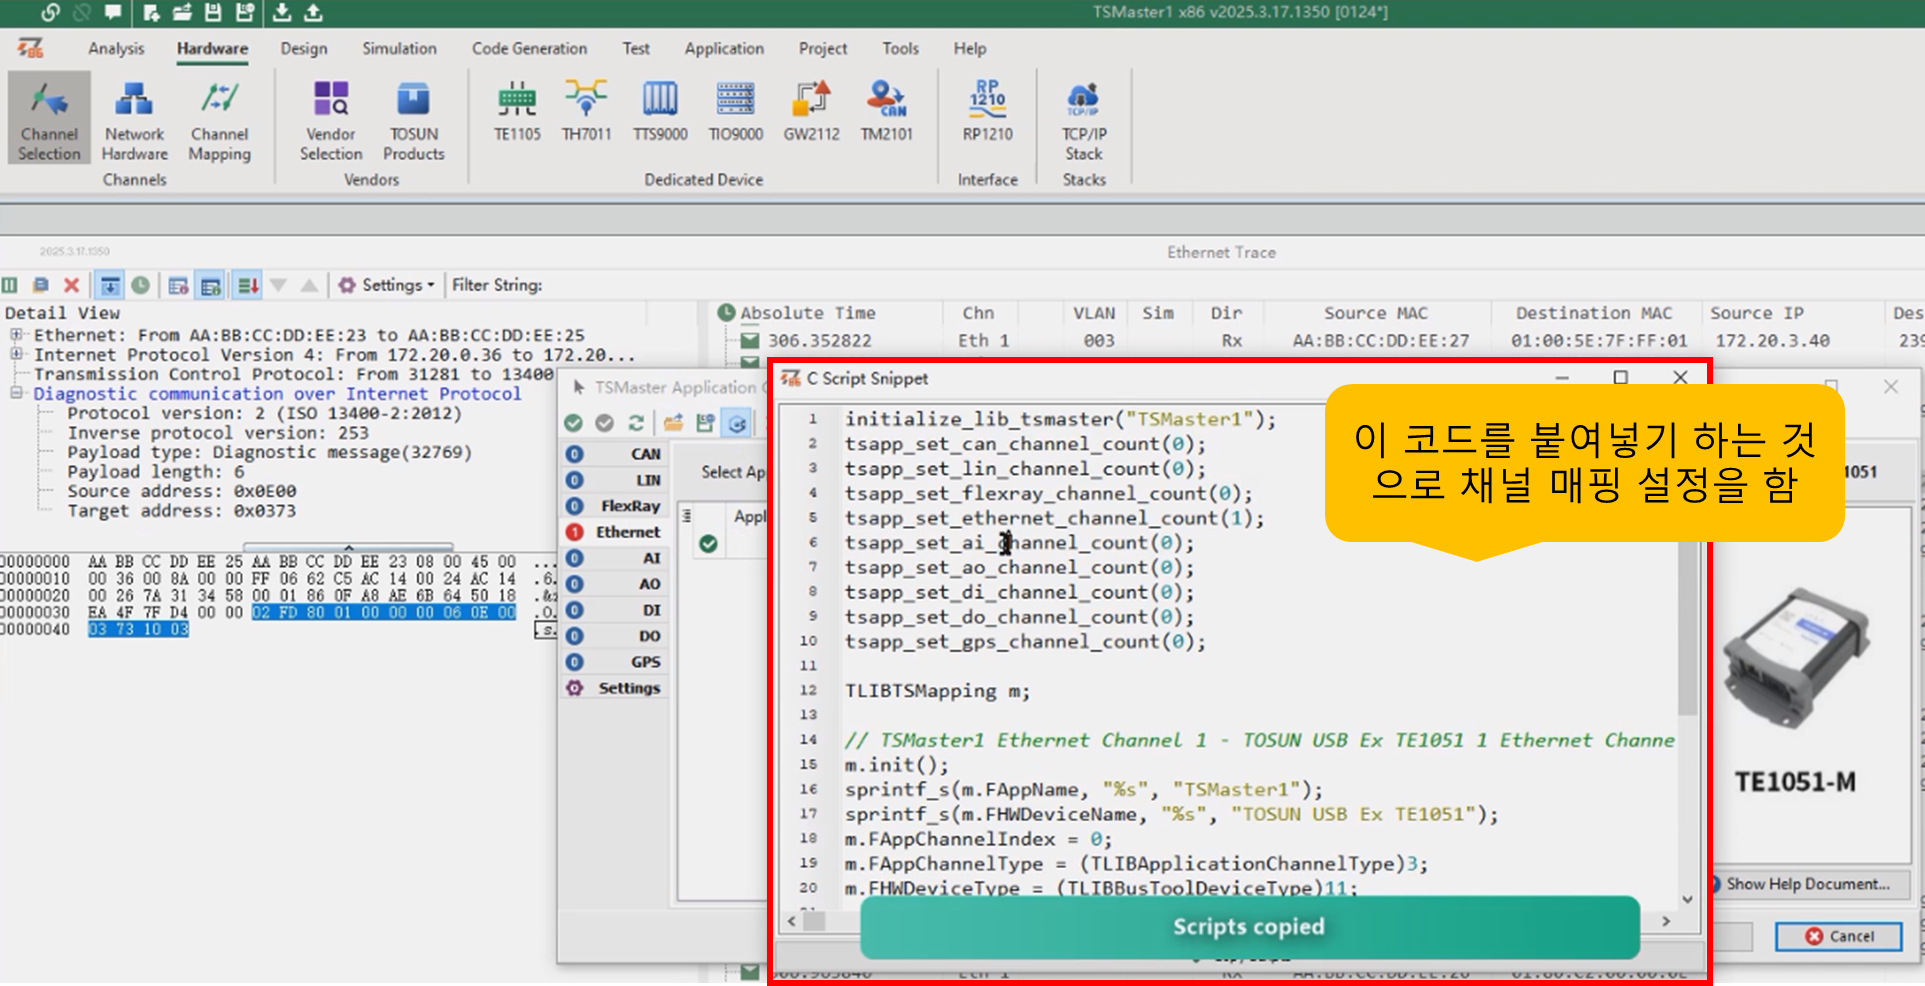Open Vendor Selection

click(331, 119)
